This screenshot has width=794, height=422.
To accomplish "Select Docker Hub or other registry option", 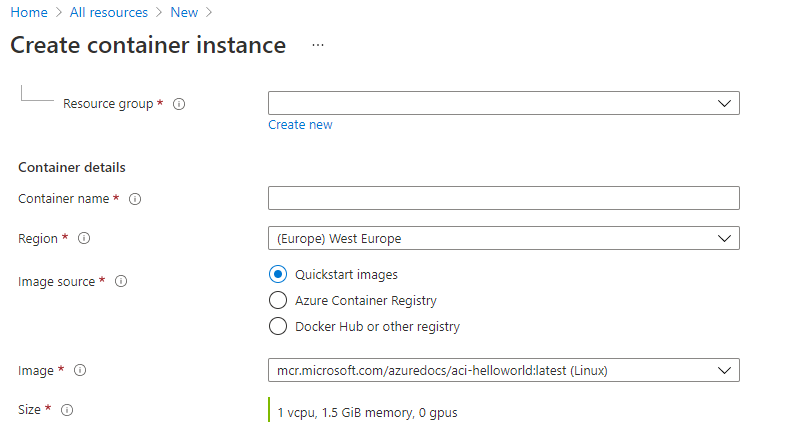I will click(278, 327).
